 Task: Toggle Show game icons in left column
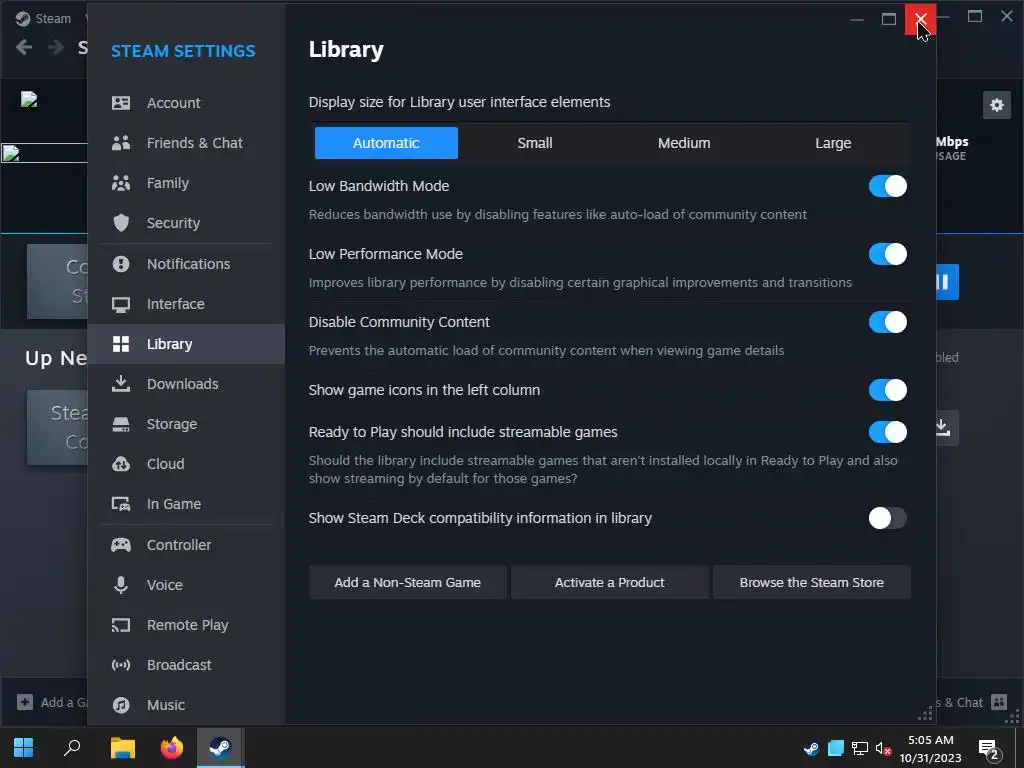[x=887, y=390]
